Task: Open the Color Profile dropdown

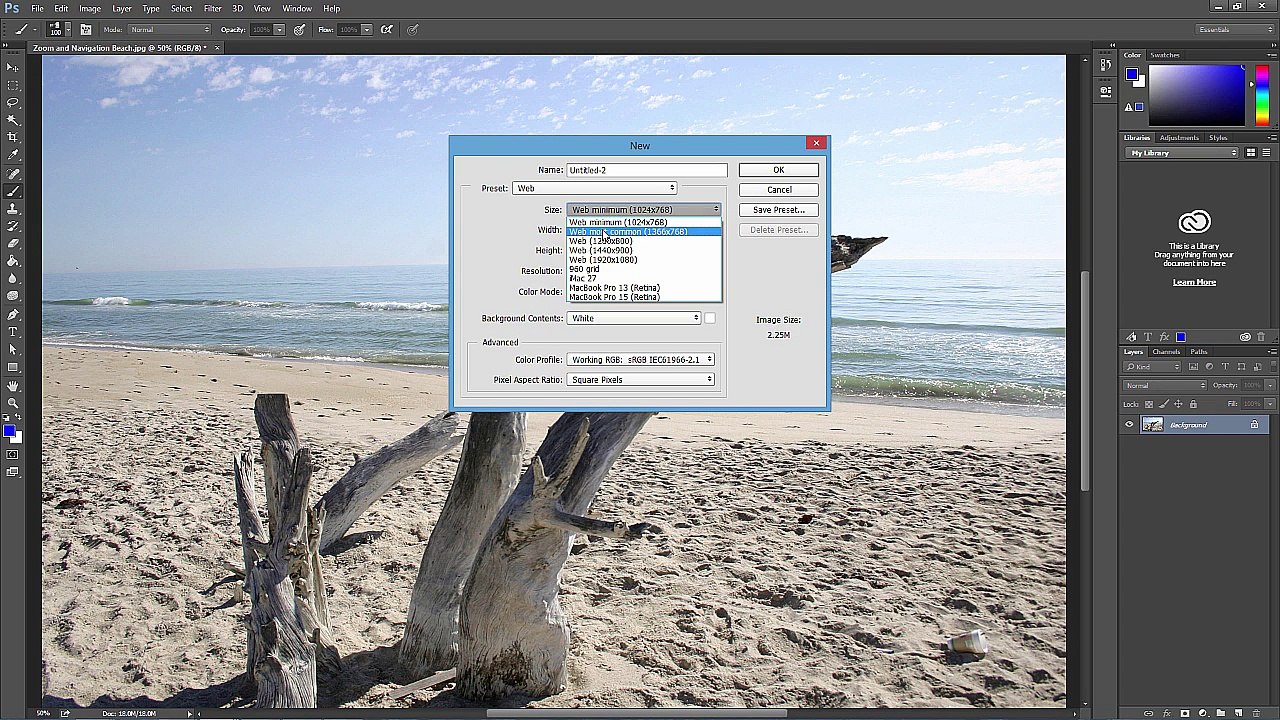Action: click(641, 359)
